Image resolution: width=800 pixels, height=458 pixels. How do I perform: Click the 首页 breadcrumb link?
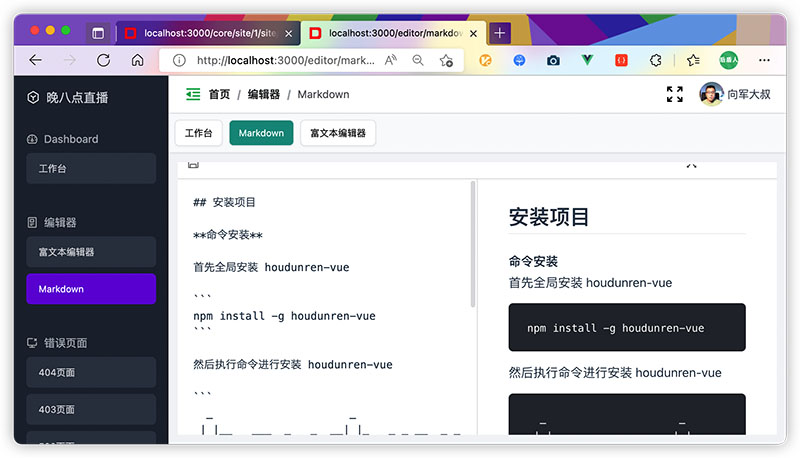(x=219, y=94)
